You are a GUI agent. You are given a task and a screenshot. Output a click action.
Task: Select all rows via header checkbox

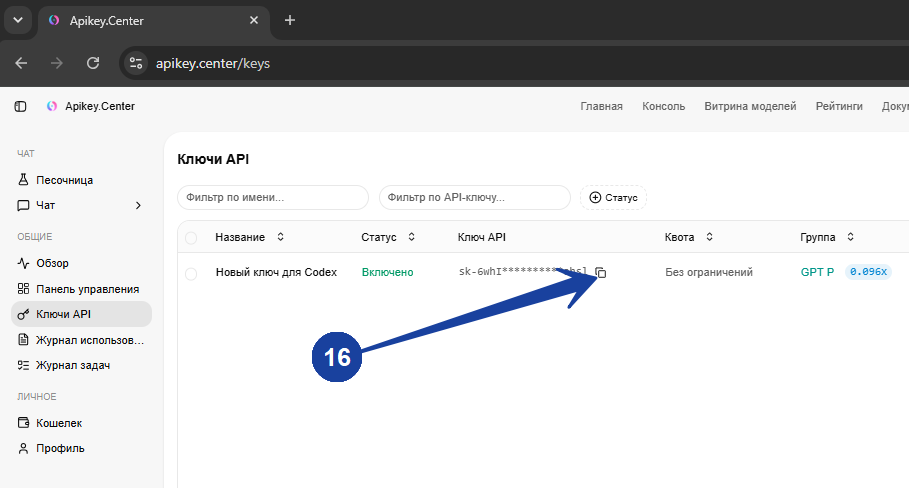(x=191, y=238)
